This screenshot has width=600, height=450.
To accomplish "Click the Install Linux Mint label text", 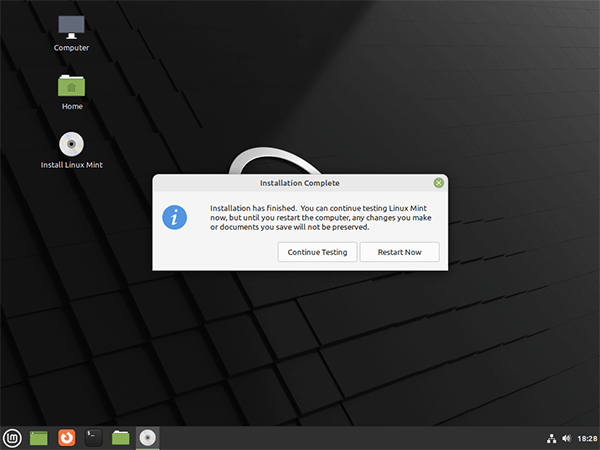I will click(x=71, y=165).
